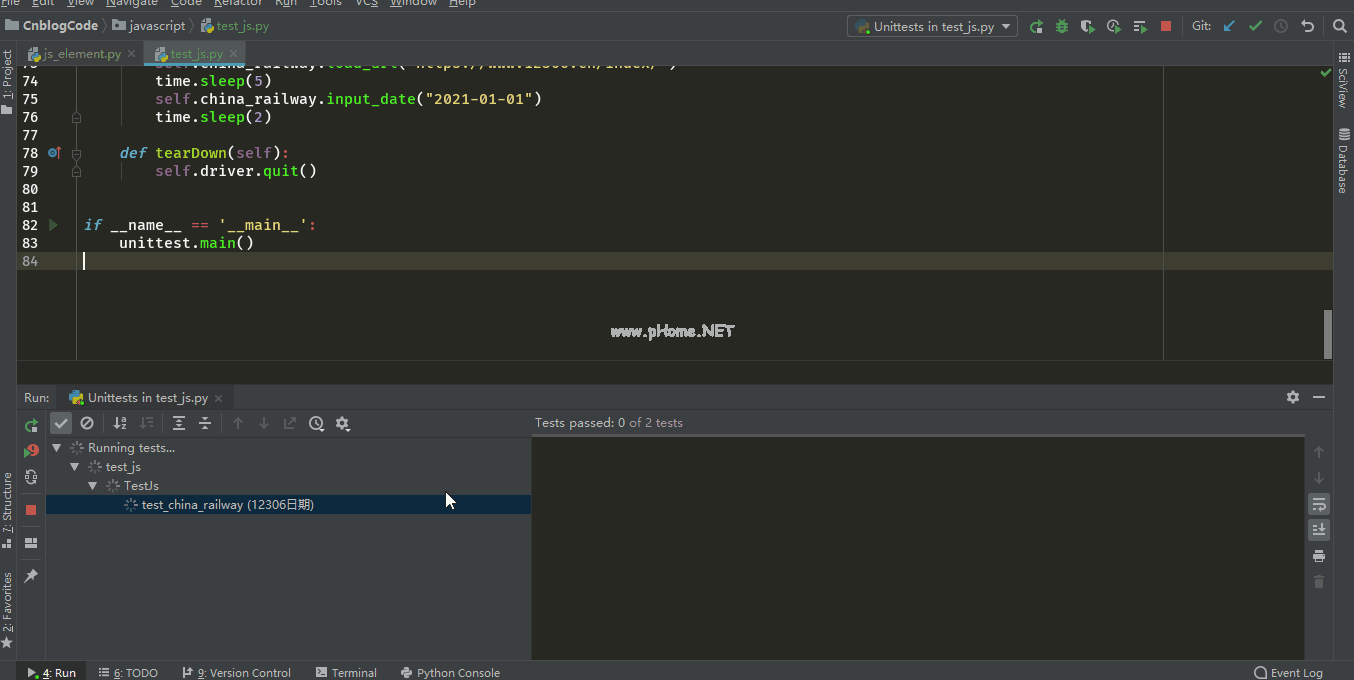Clear console with the trash icon
This screenshot has width=1354, height=680.
tap(1319, 582)
